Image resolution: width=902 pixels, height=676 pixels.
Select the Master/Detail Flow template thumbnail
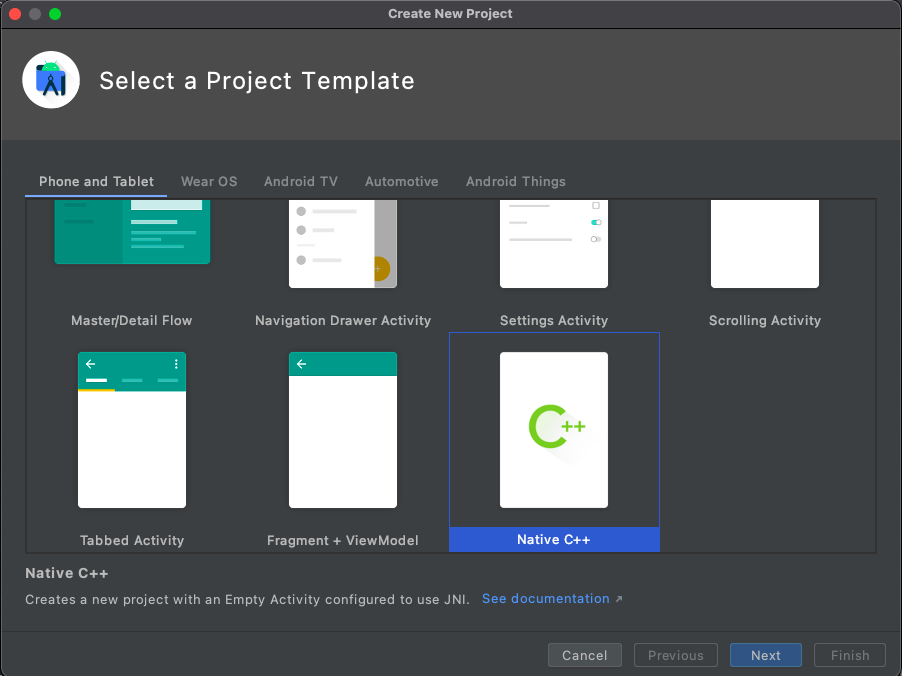[132, 232]
